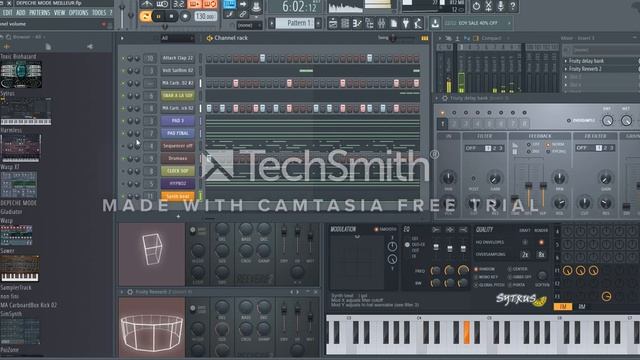
Task: Add a channel with plus button
Action: 178,216
